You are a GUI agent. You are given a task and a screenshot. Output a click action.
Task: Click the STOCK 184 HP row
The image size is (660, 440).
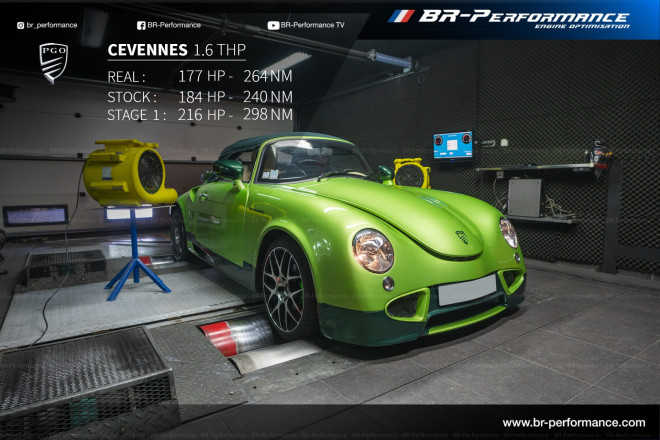[200, 97]
